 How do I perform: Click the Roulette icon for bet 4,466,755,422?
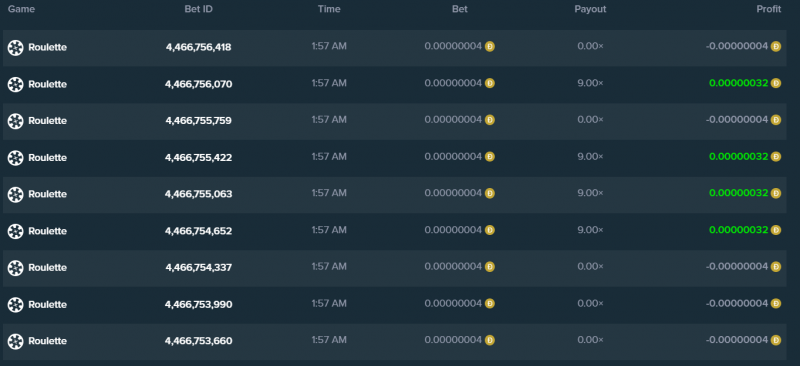[16, 158]
